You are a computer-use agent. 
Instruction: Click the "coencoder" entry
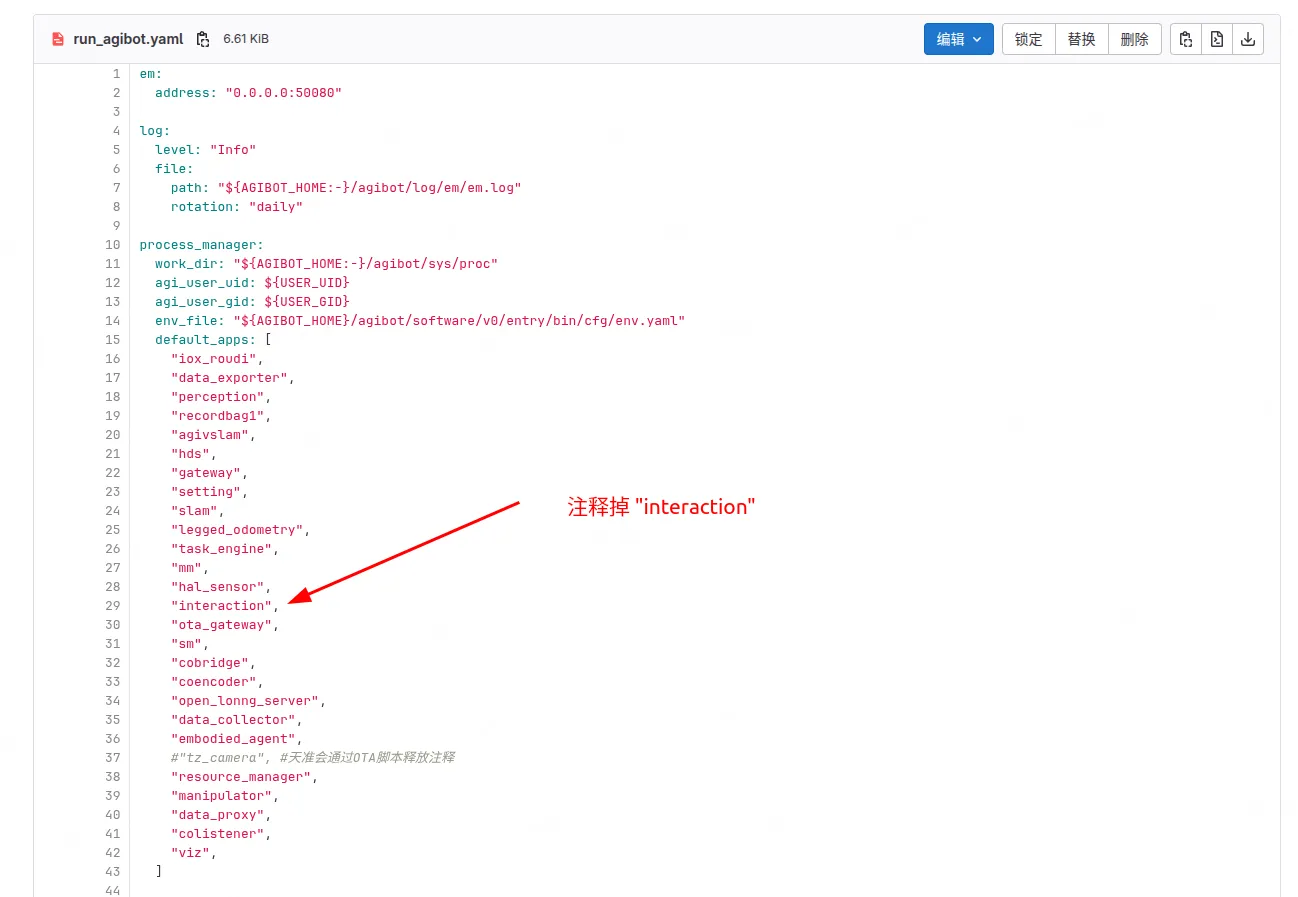[x=213, y=681]
